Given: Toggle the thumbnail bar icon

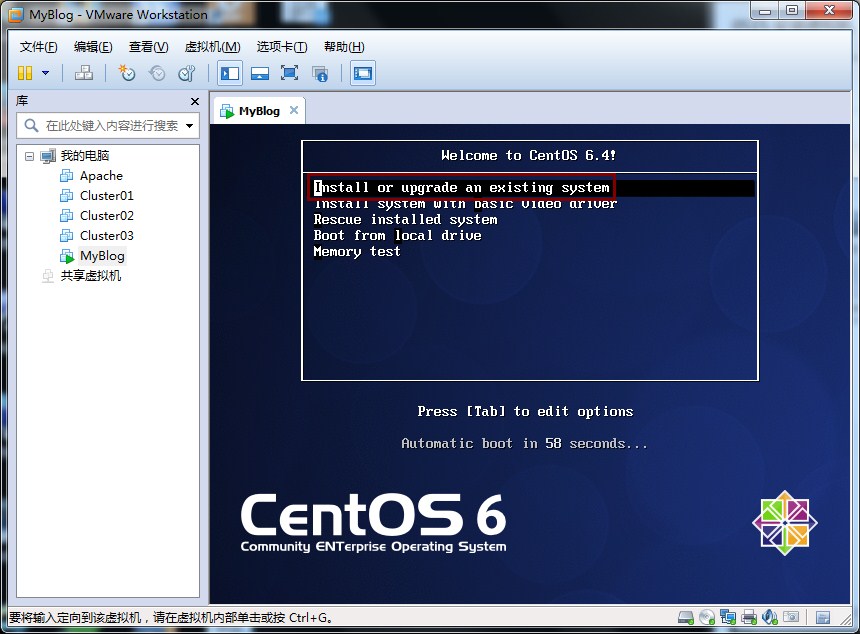Looking at the screenshot, I should point(259,73).
